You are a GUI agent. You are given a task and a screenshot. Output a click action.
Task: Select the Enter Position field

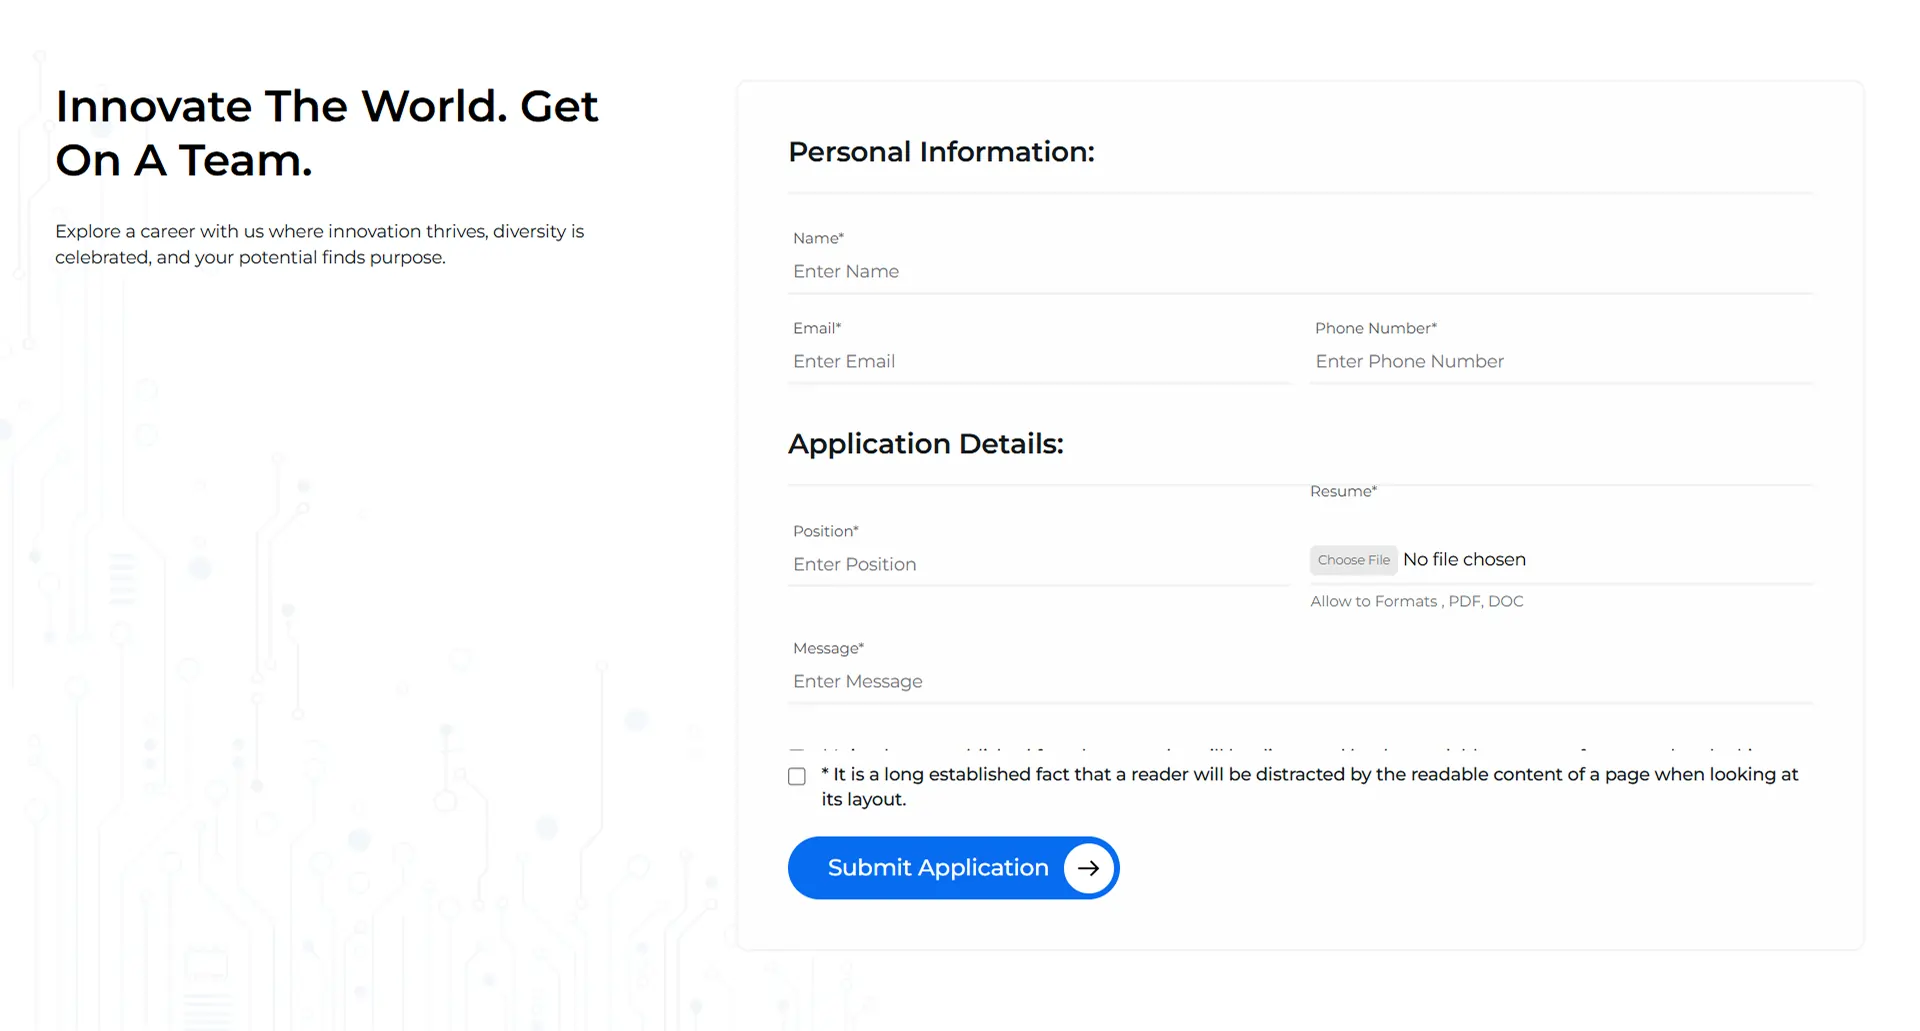click(1000, 564)
